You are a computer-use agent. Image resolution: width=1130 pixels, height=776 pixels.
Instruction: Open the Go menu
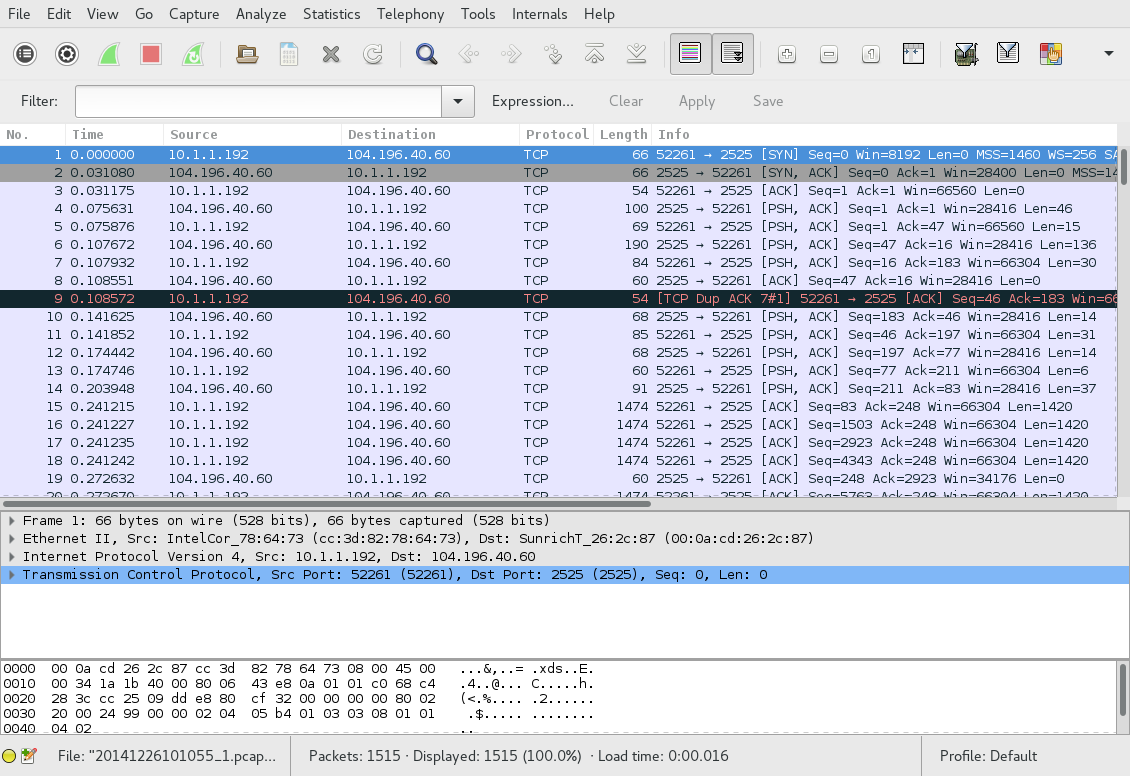(x=144, y=14)
